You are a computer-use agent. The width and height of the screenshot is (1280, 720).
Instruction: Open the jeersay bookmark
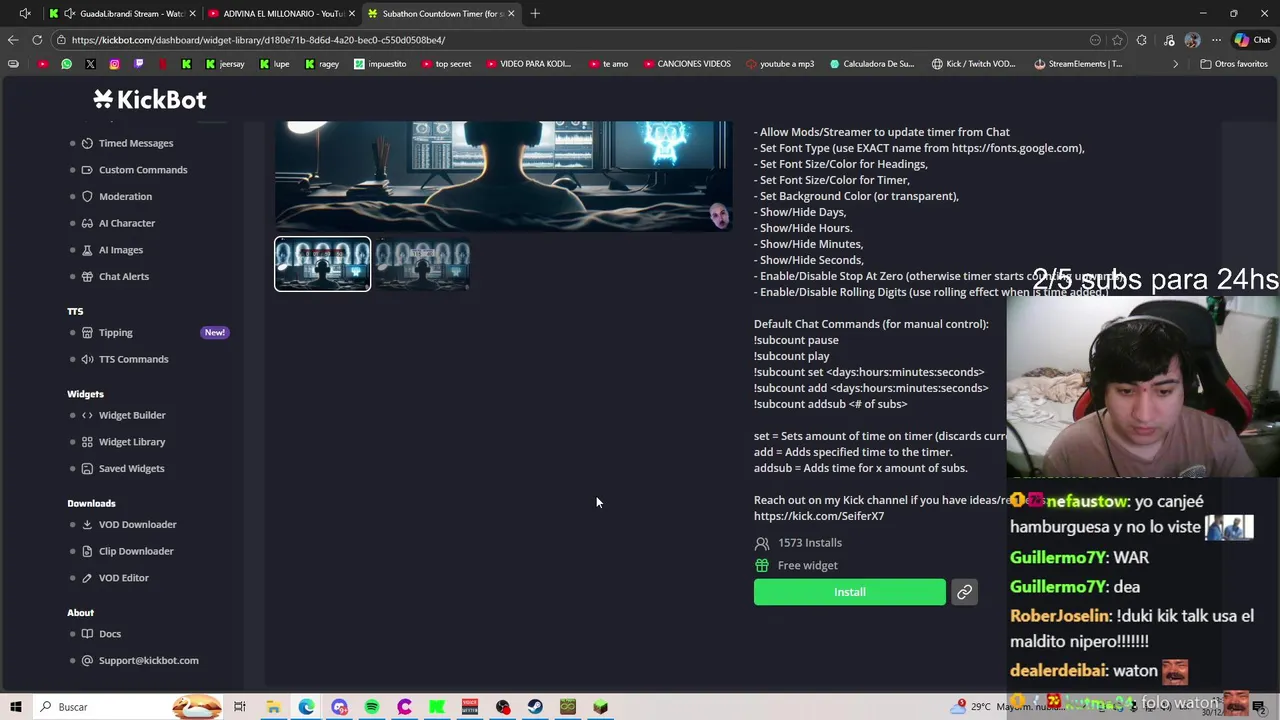tap(224, 64)
